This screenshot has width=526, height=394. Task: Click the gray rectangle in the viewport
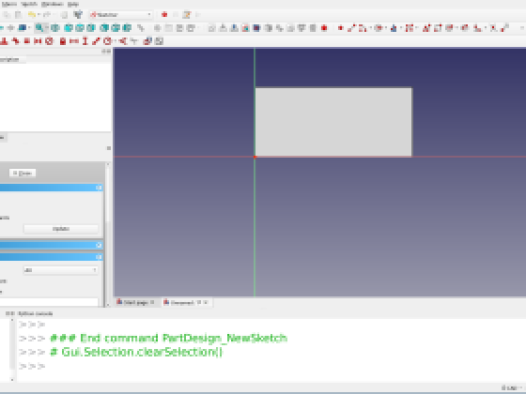point(333,122)
